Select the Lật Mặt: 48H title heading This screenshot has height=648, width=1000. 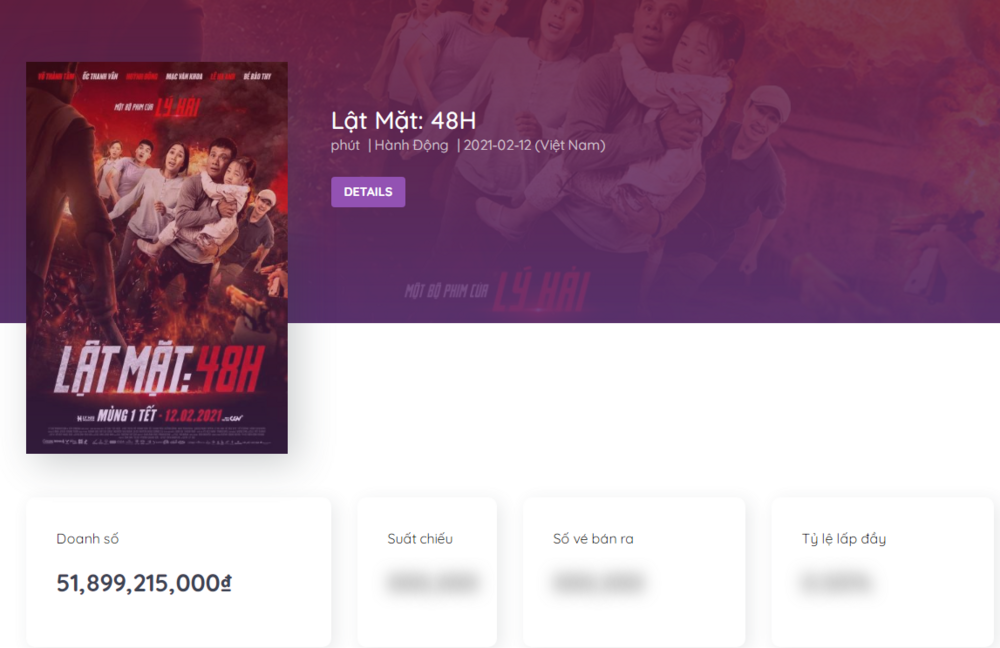(x=403, y=121)
